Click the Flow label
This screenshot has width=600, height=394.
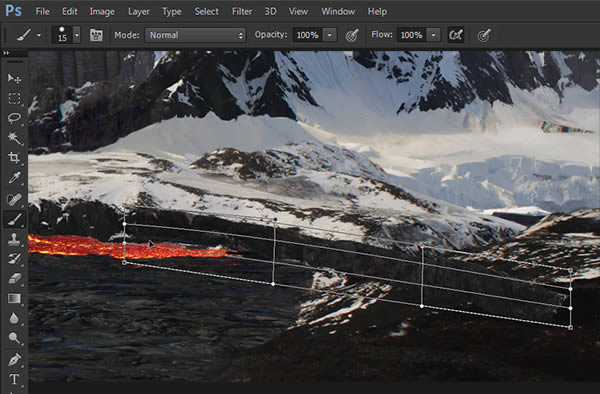[382, 35]
